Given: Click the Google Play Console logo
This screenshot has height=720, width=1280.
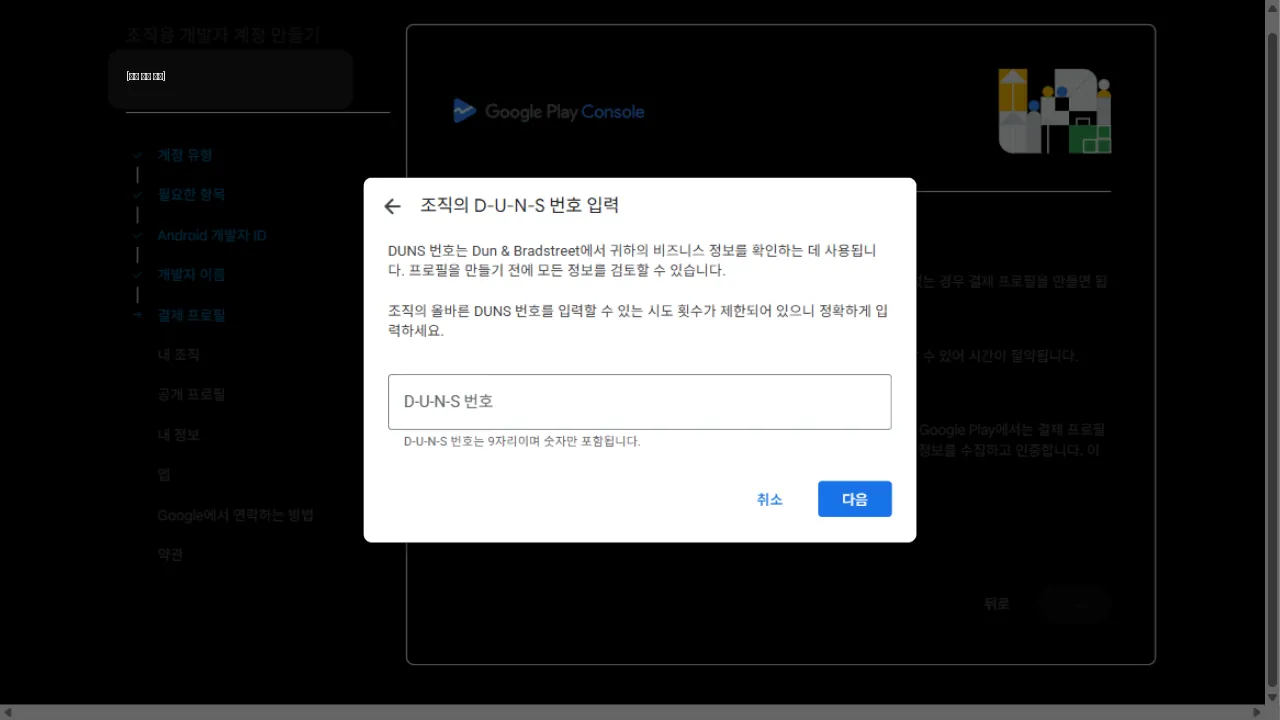Looking at the screenshot, I should pos(549,111).
